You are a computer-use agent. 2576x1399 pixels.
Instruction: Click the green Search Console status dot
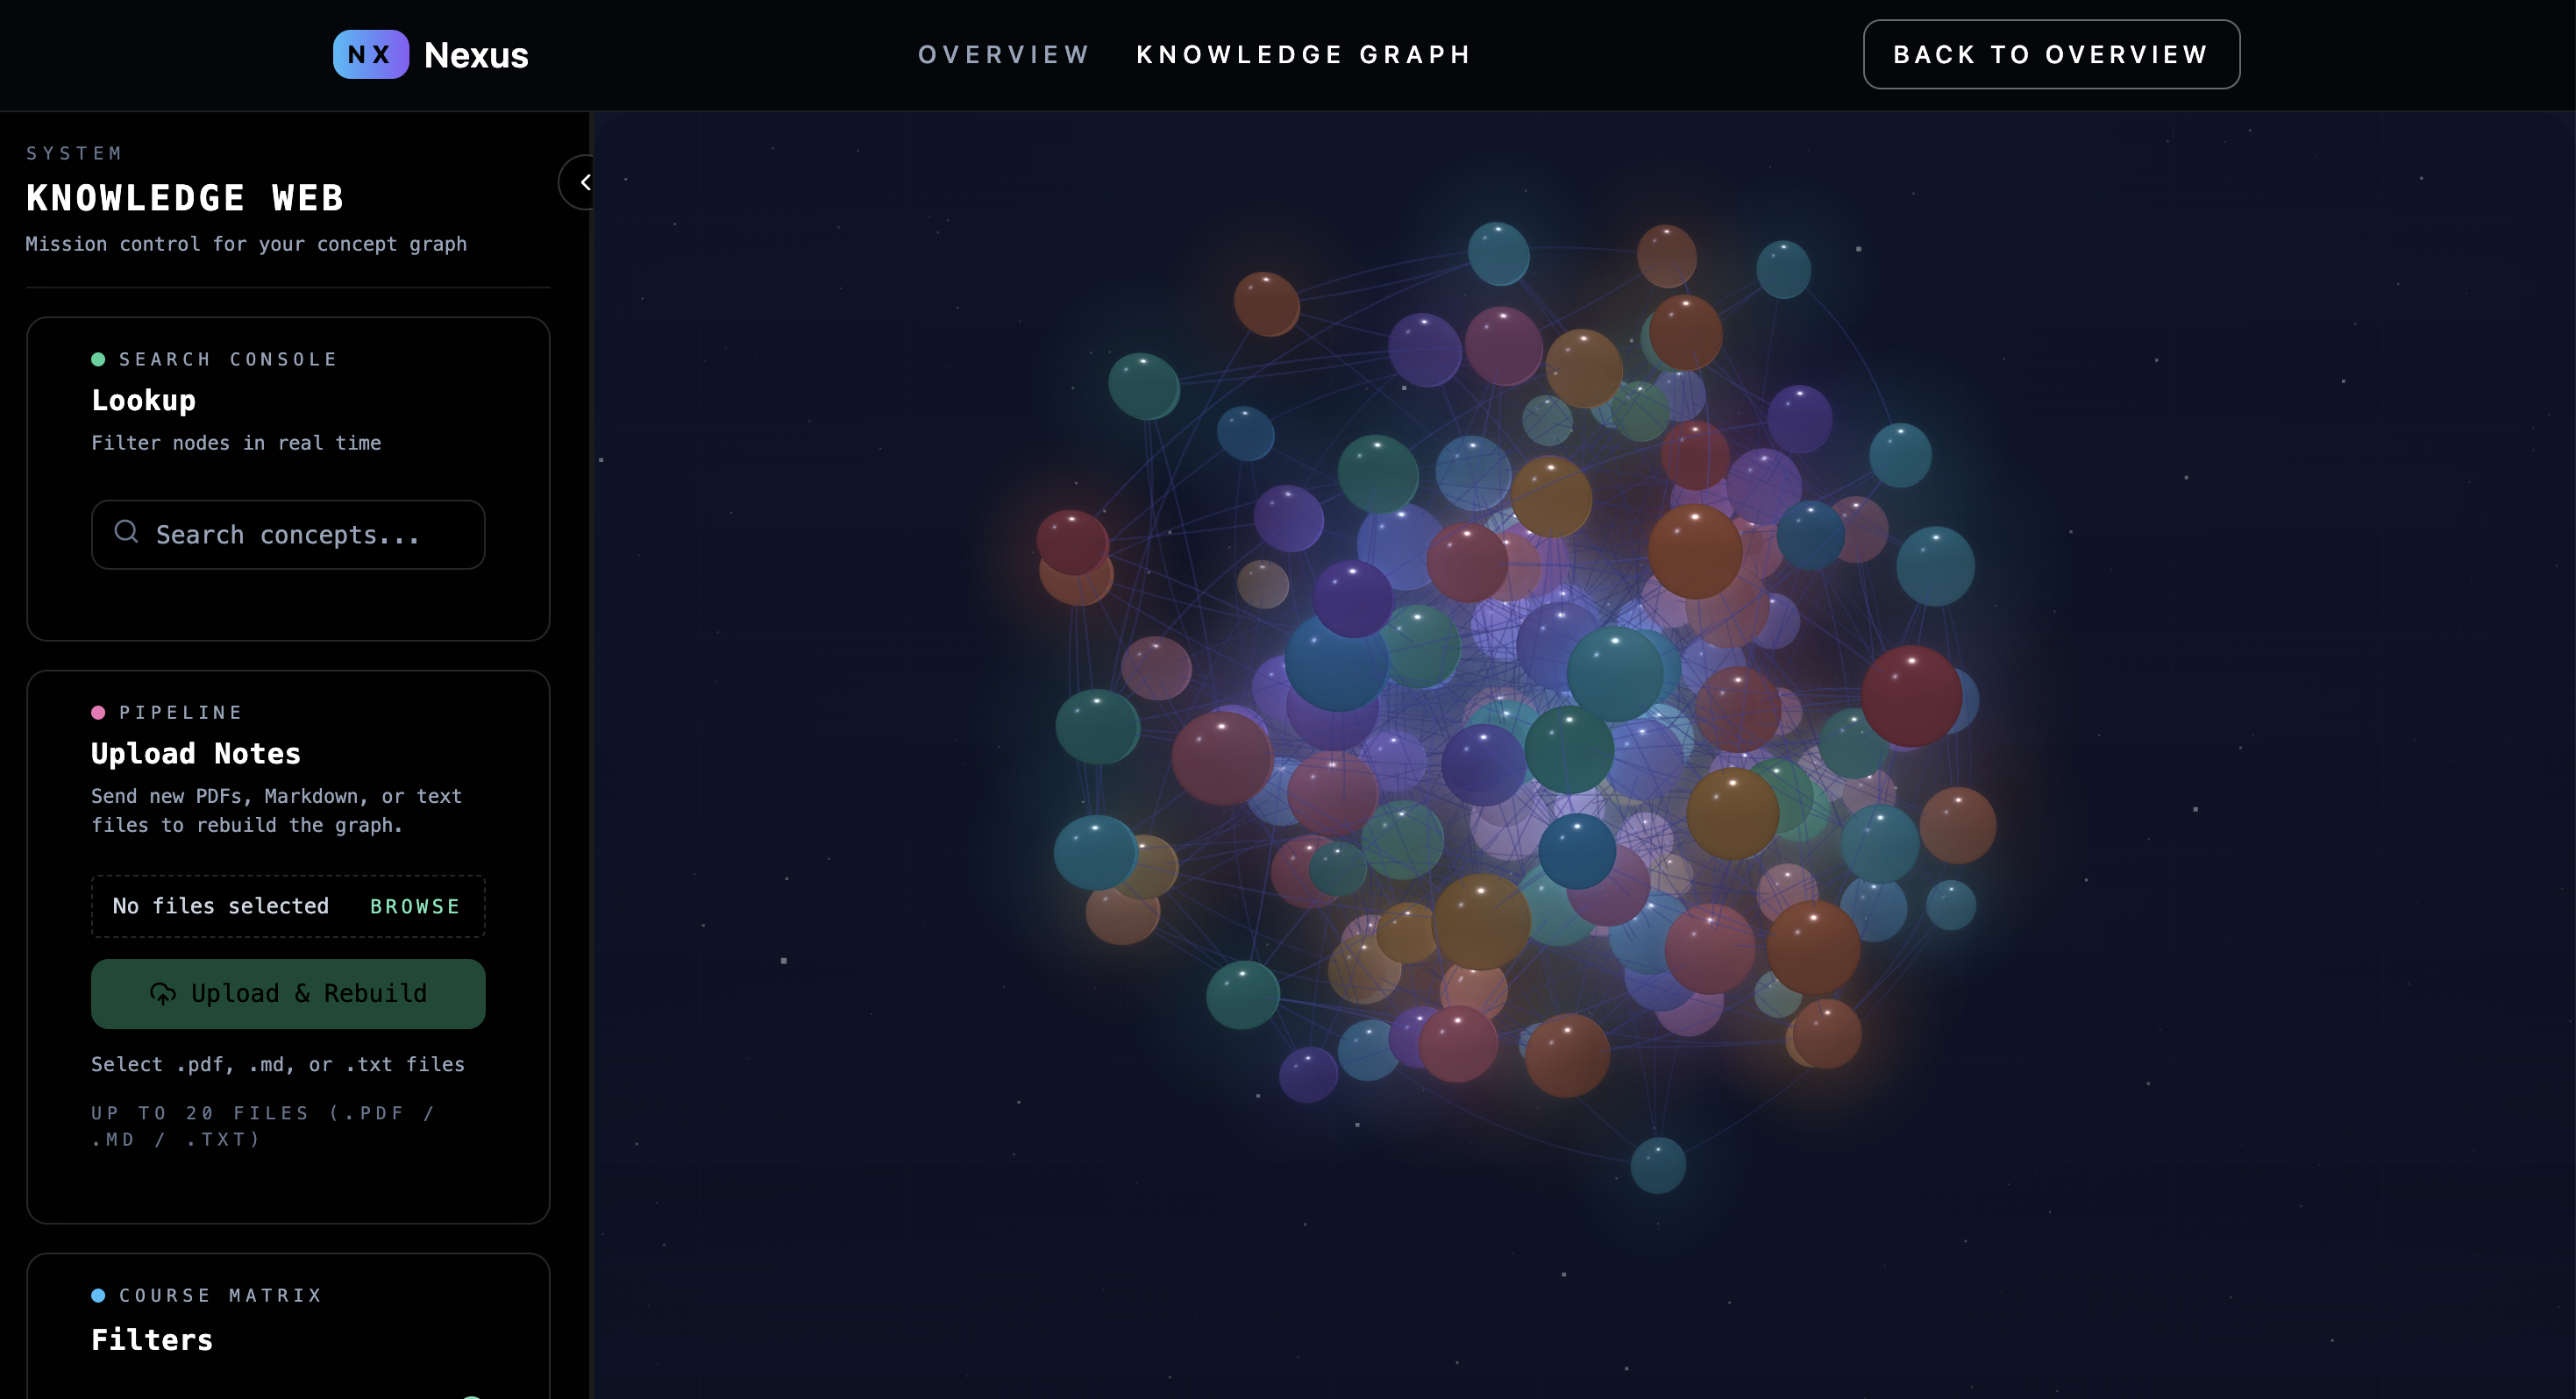pos(98,359)
